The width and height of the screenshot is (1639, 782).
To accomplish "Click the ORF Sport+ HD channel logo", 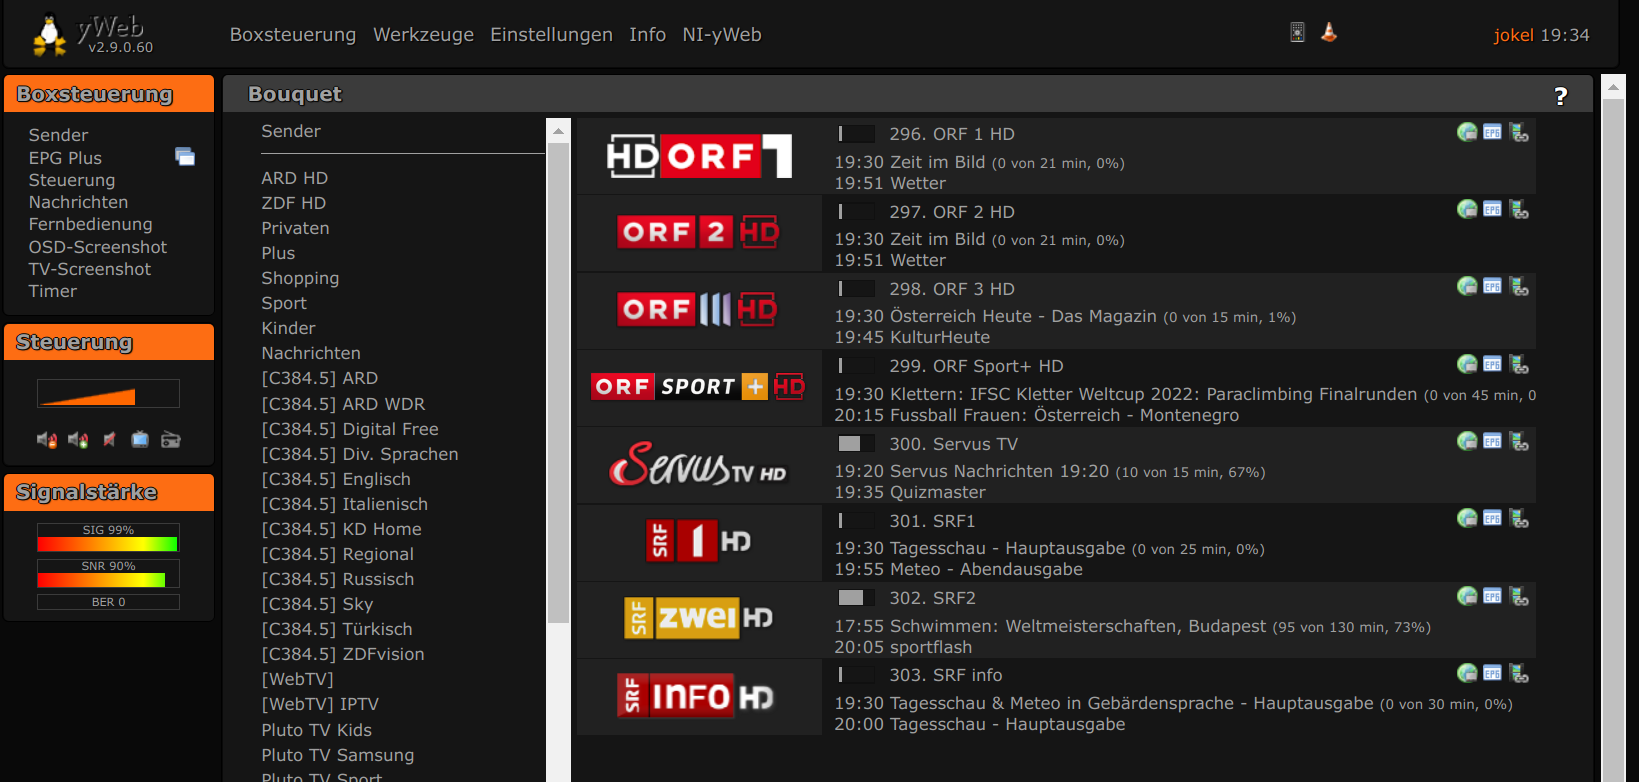I will [699, 387].
